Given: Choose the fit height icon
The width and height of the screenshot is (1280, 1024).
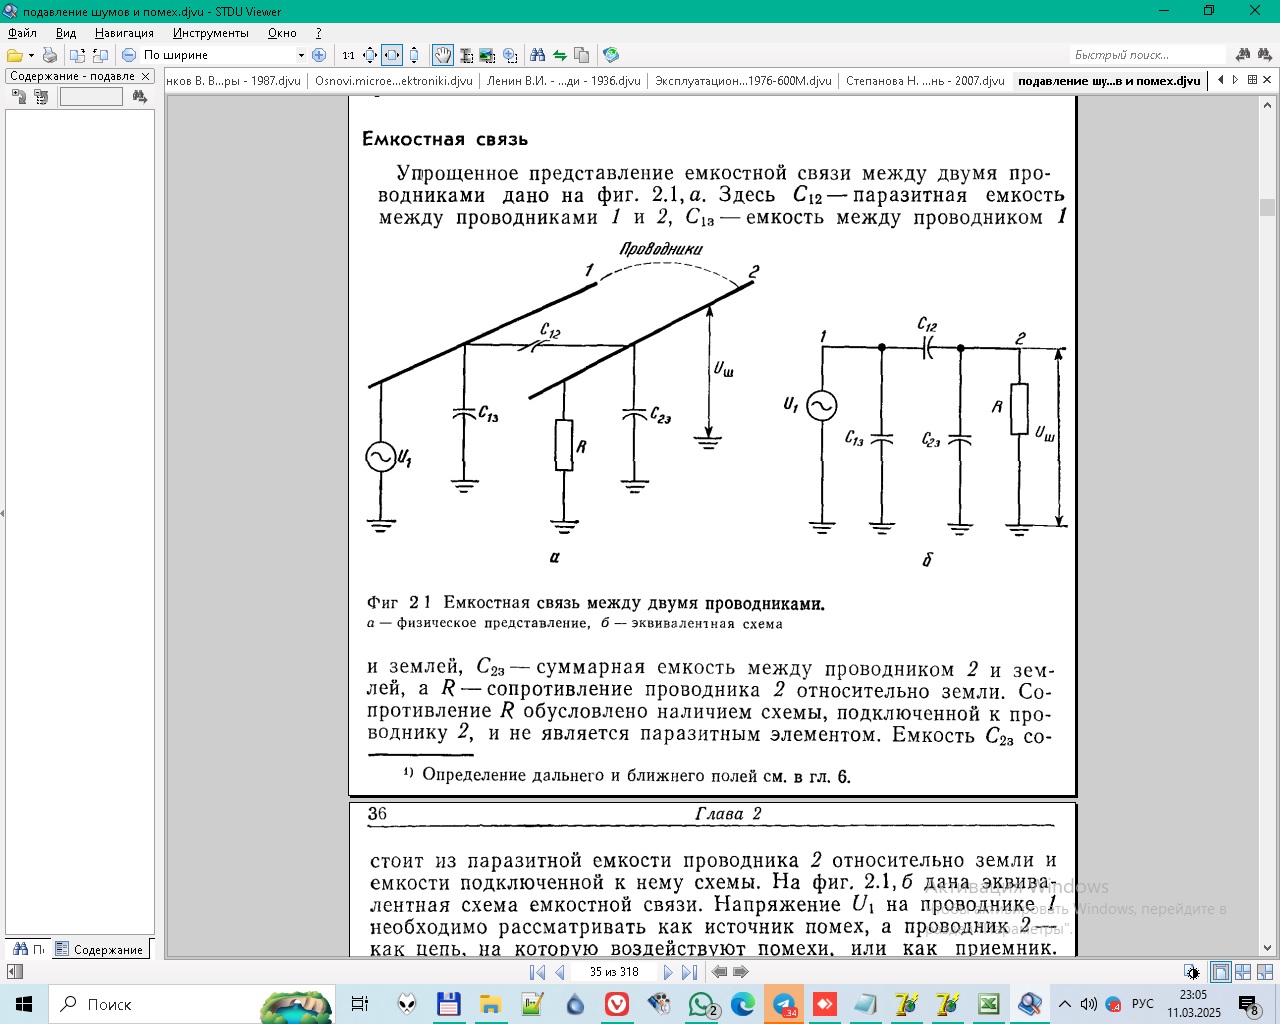Looking at the screenshot, I should (x=414, y=55).
